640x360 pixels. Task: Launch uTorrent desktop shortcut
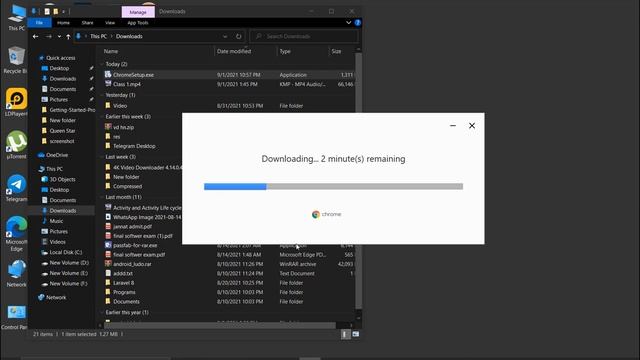pos(16,144)
